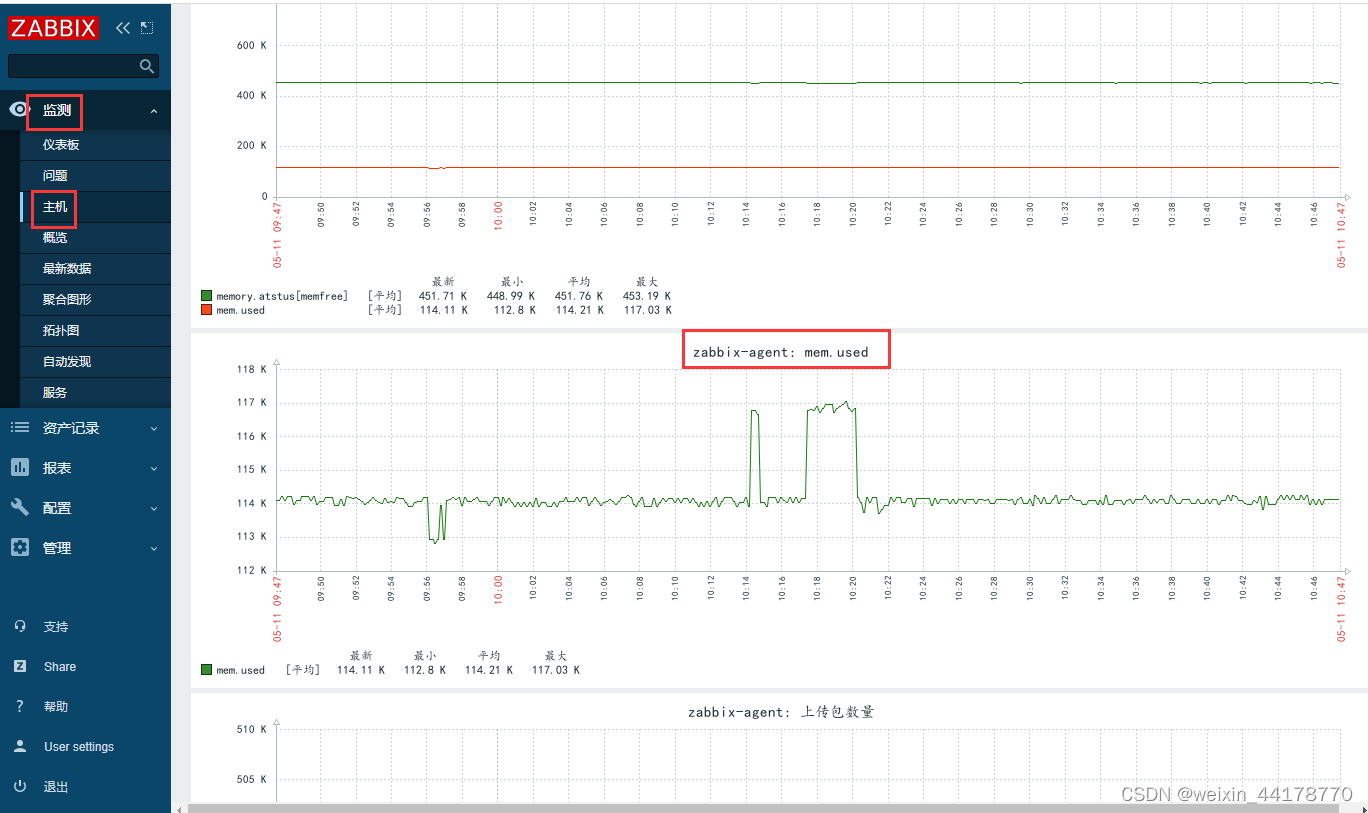Open the 支持 support link

click(x=56, y=627)
